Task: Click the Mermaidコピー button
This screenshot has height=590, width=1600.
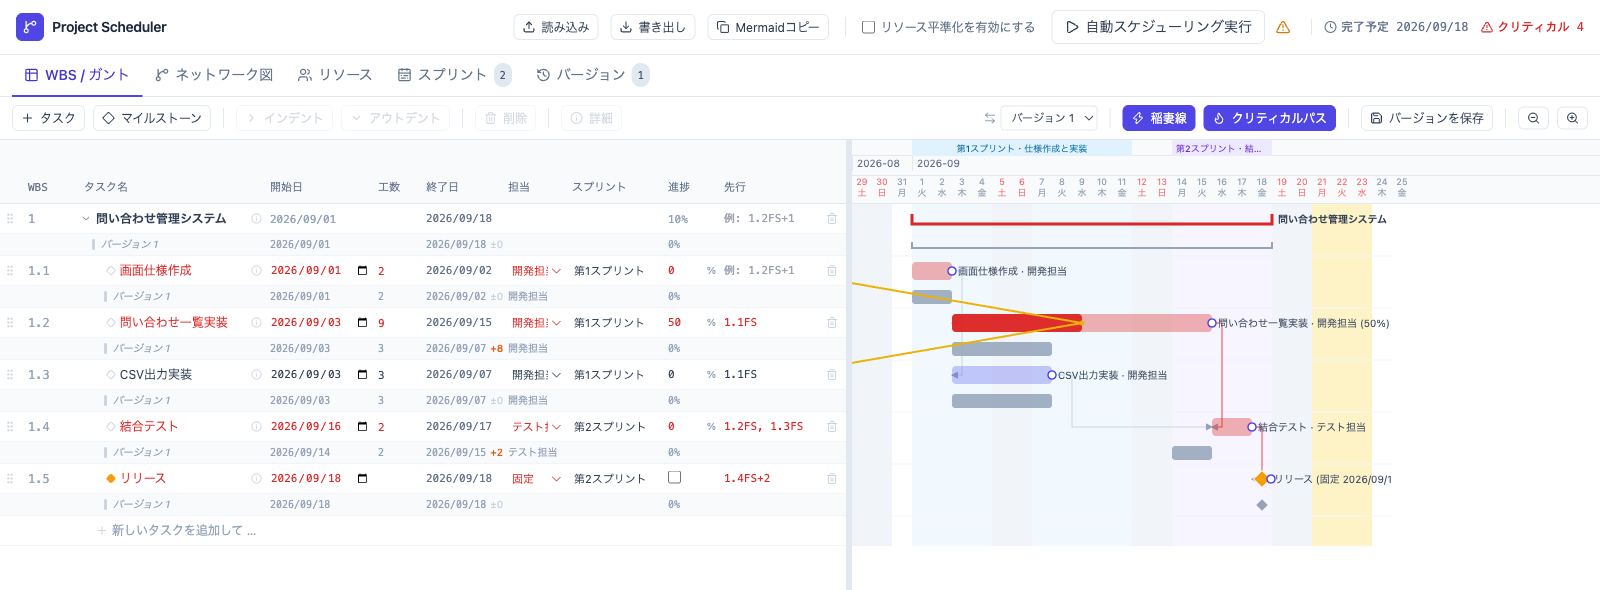Action: click(x=768, y=27)
